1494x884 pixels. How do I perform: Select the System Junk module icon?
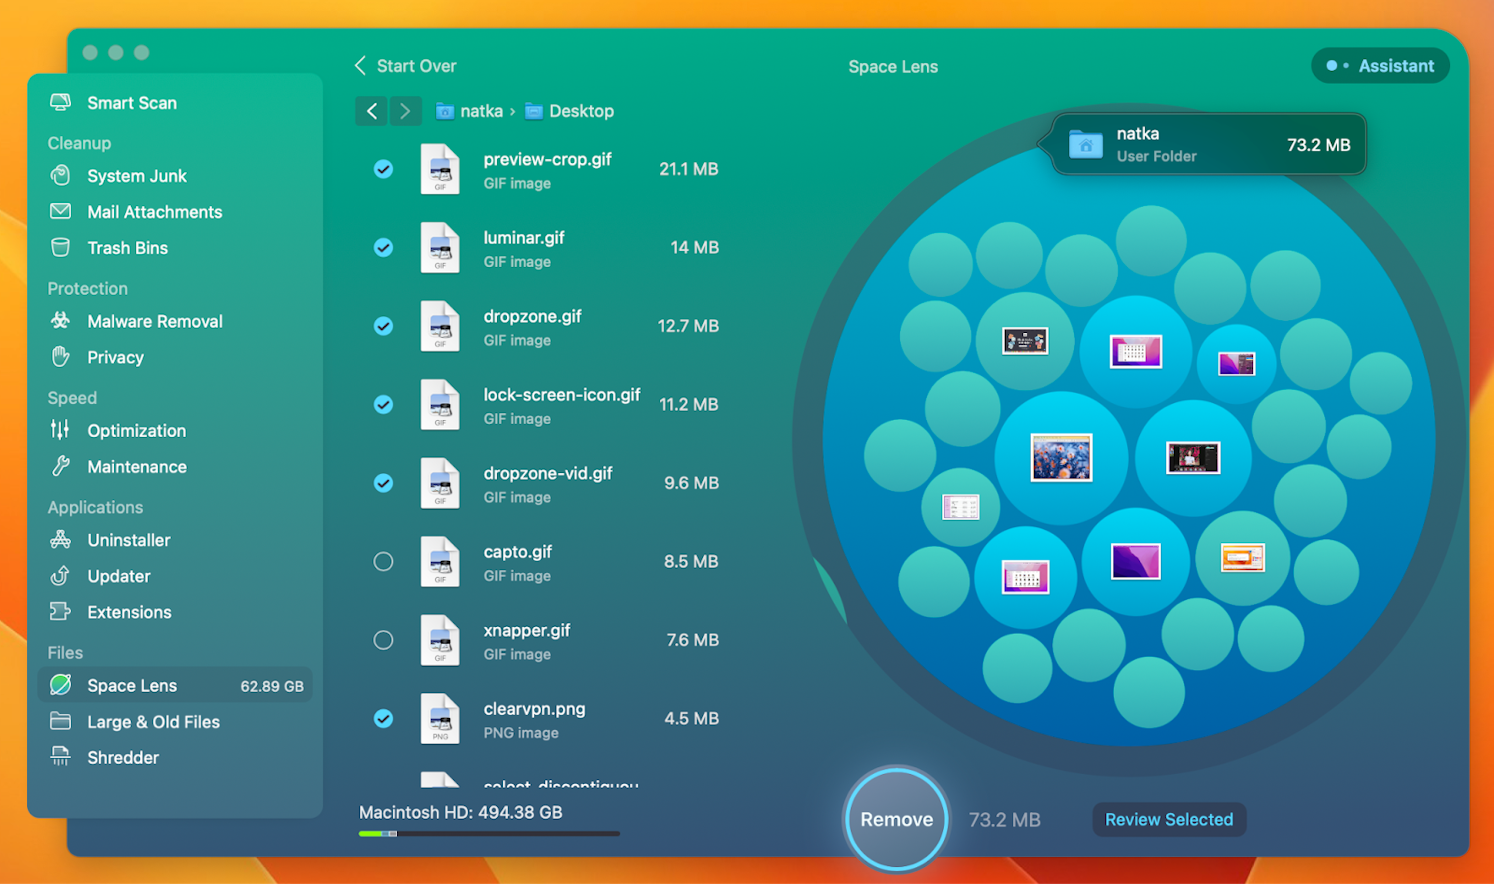61,176
